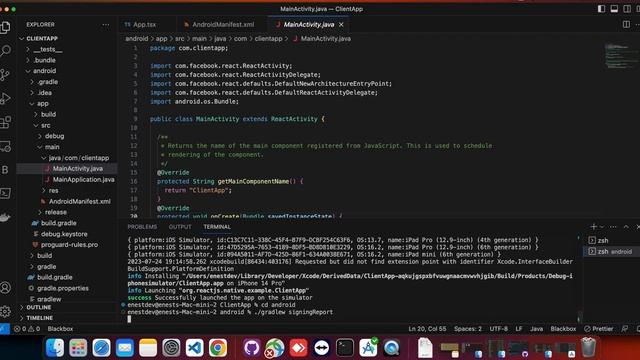Toggle the primary side bar layout button
Image resolution: width=640 pixels, height=360 pixels.
coord(601,9)
